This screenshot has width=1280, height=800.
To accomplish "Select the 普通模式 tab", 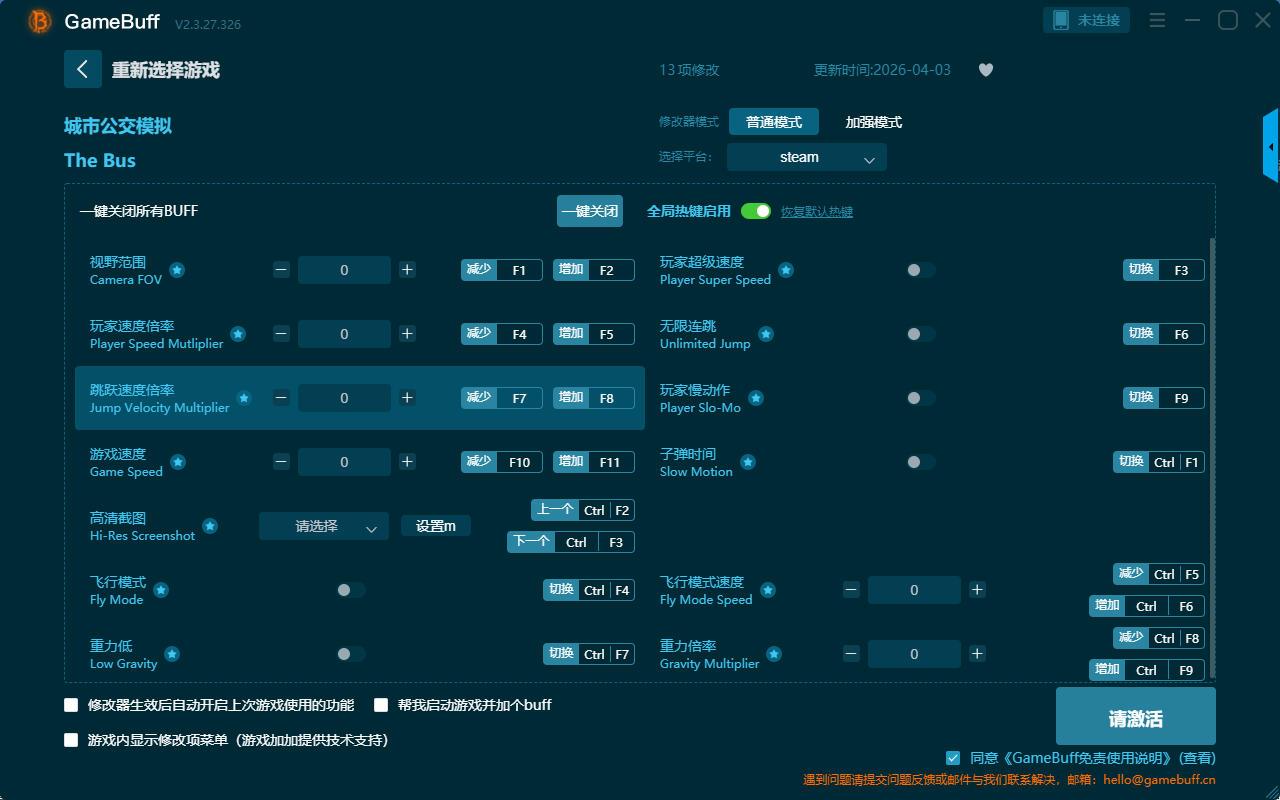I will [773, 122].
